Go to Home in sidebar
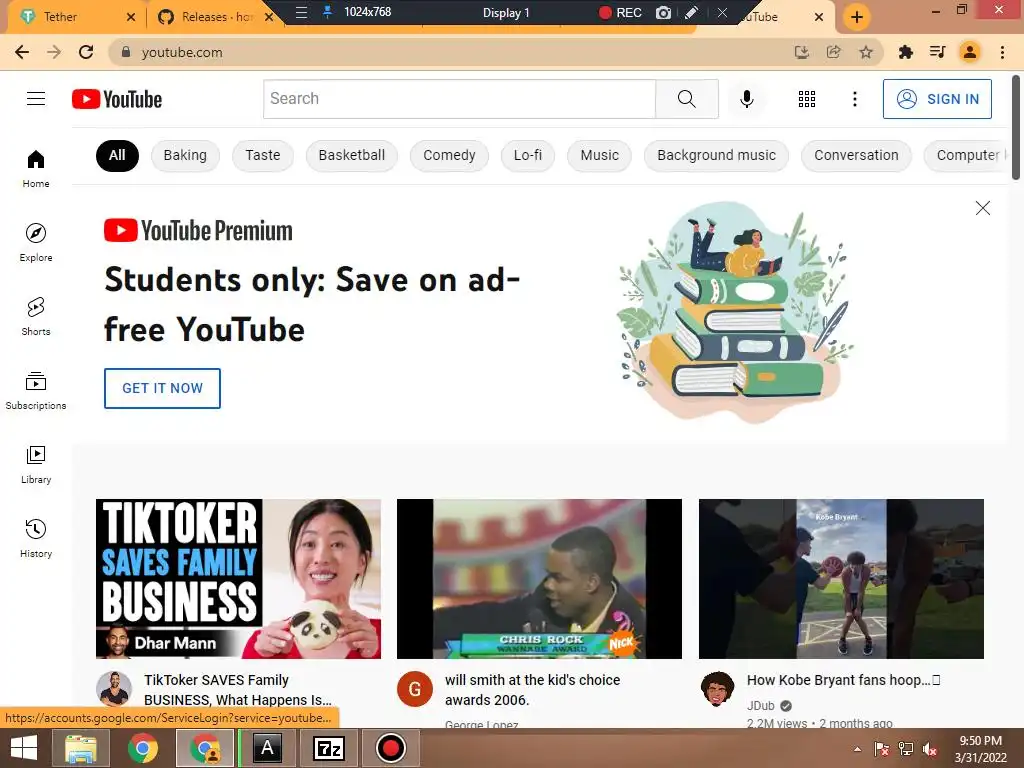This screenshot has height=768, width=1024. pyautogui.click(x=36, y=168)
